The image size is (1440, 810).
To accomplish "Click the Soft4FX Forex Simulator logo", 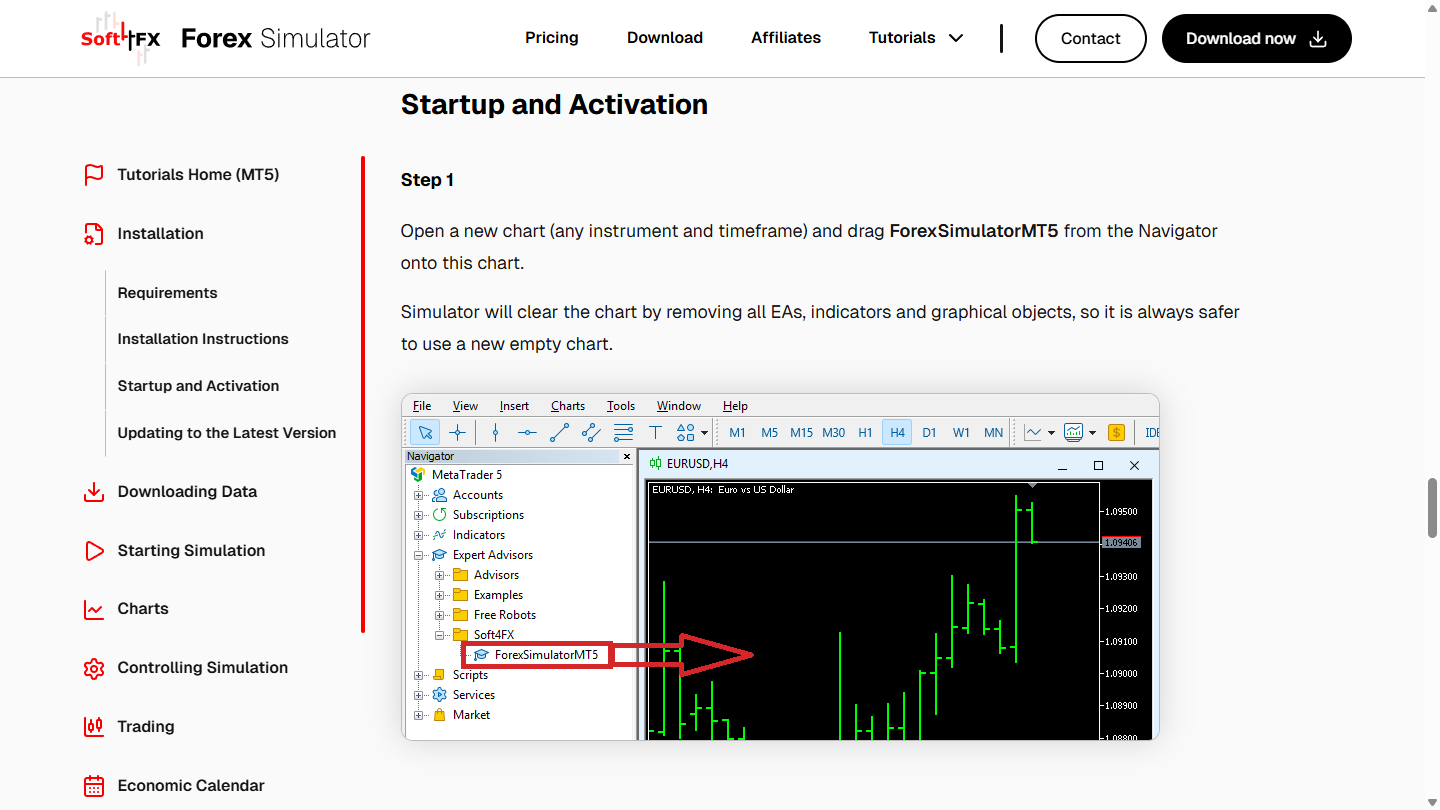I will point(225,39).
